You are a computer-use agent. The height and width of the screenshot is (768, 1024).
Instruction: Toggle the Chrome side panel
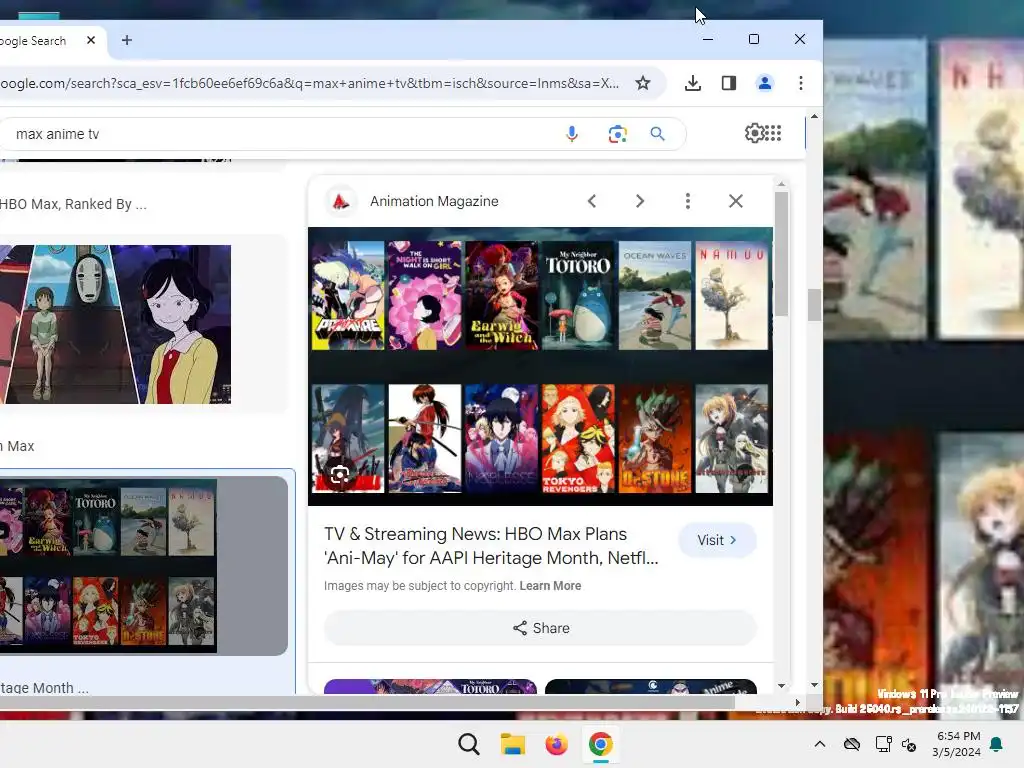(729, 83)
